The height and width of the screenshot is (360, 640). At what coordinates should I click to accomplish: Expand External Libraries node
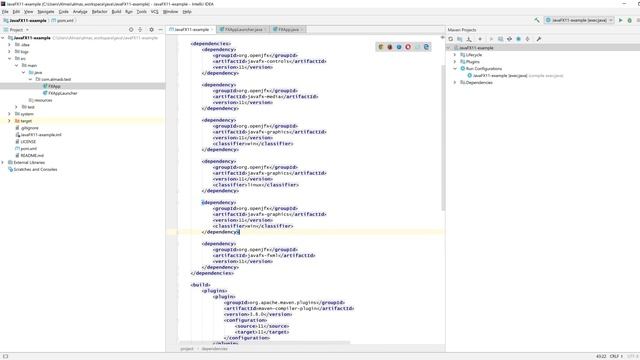[3, 162]
